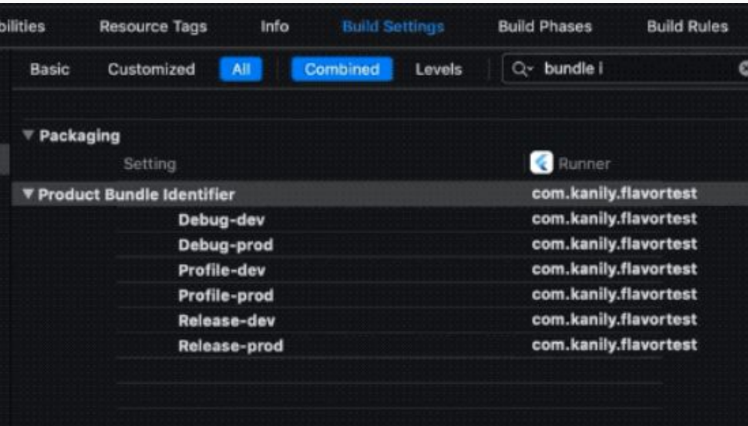Go to the Build Rules tab
Screen dimensions: 748x426
[x=687, y=27]
